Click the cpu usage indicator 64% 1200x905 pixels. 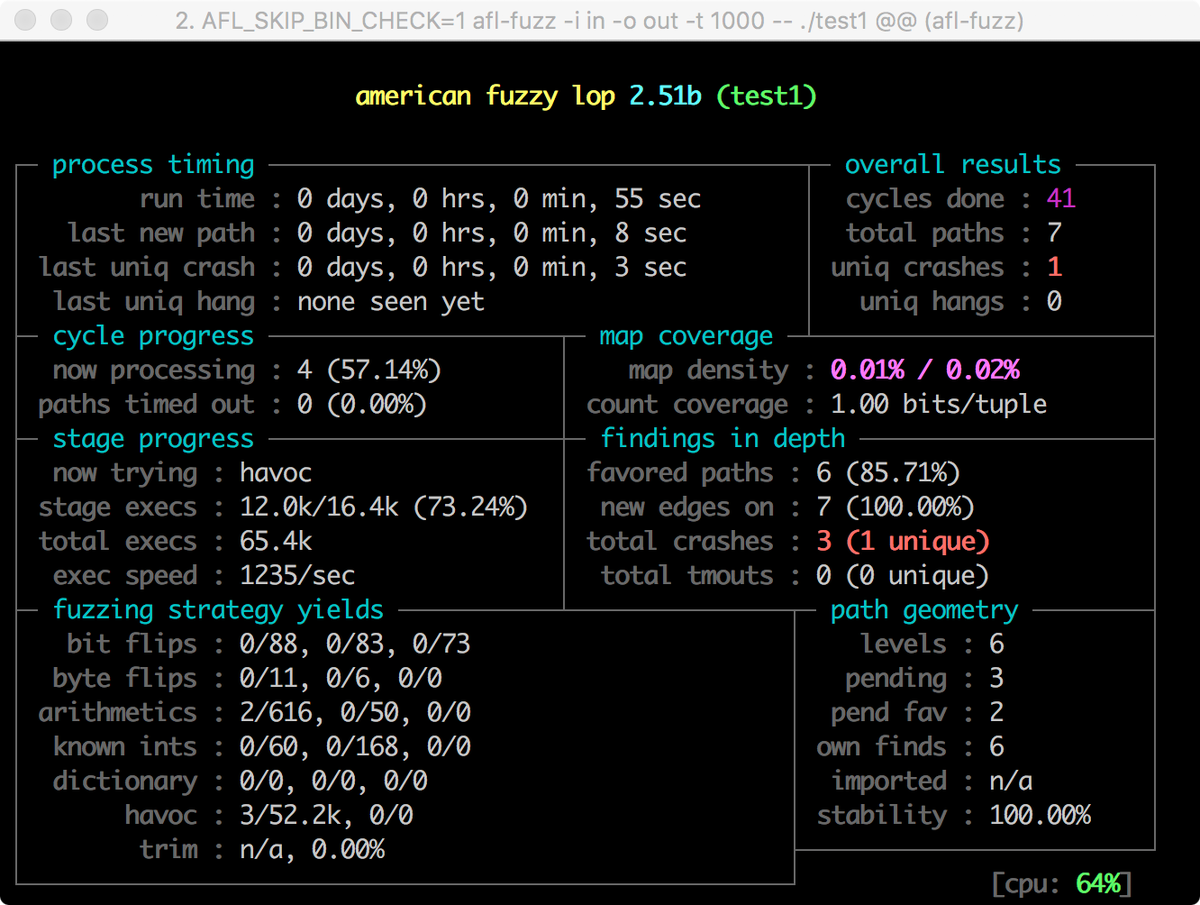1097,883
